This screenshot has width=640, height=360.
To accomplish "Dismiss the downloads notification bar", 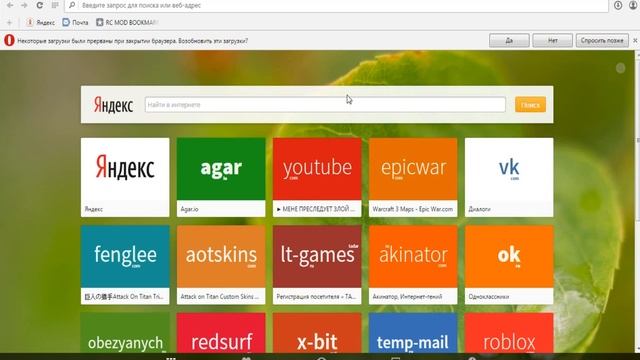I will tap(635, 40).
